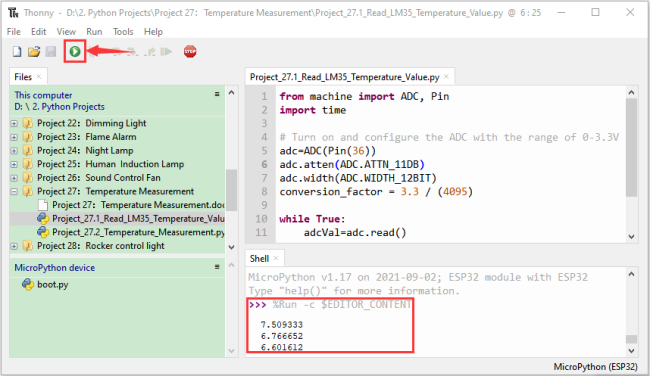The width and height of the screenshot is (650, 377).
Task: Open the View menu
Action: pyautogui.click(x=66, y=32)
